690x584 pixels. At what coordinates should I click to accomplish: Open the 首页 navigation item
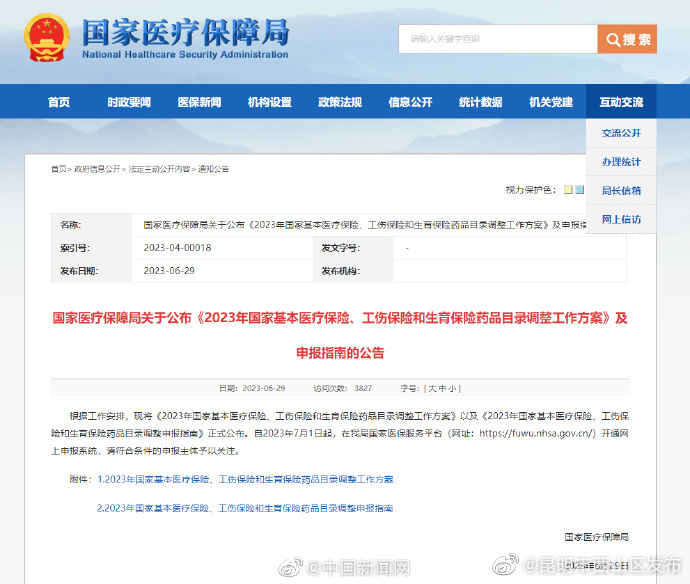pyautogui.click(x=59, y=102)
